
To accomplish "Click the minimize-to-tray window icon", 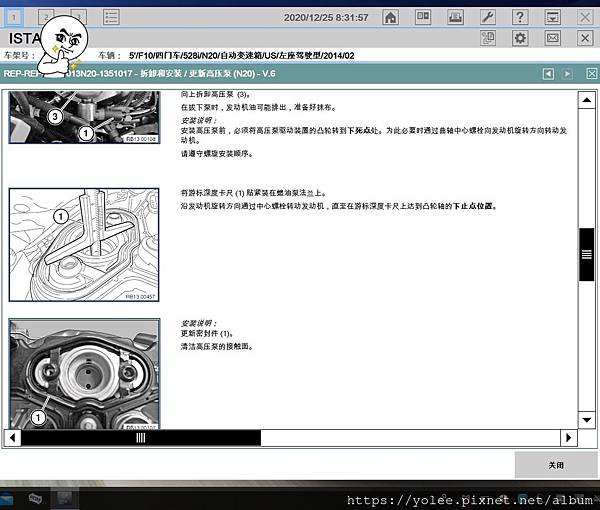I will point(553,17).
